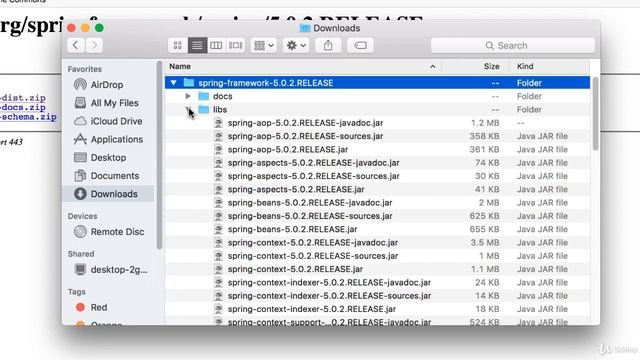Select spring-beans-5.0.2.RELEASE-sources.jar

(x=378, y=216)
